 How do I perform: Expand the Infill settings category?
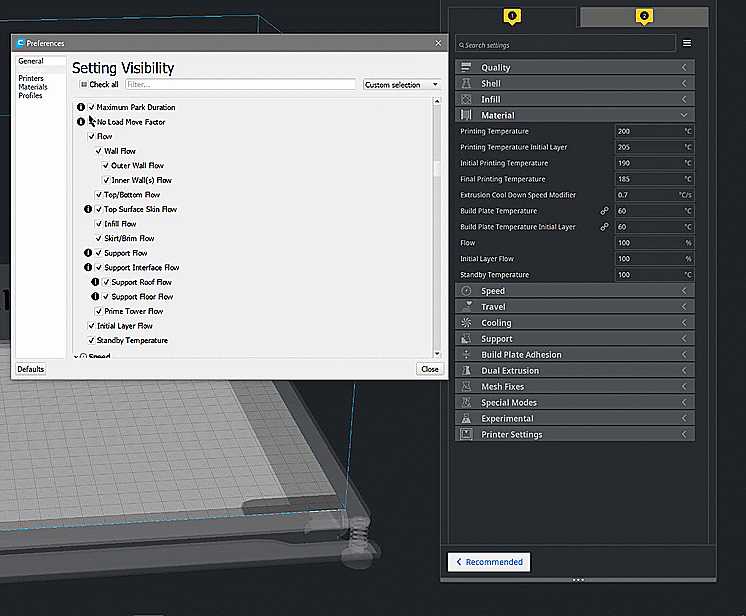tap(575, 99)
